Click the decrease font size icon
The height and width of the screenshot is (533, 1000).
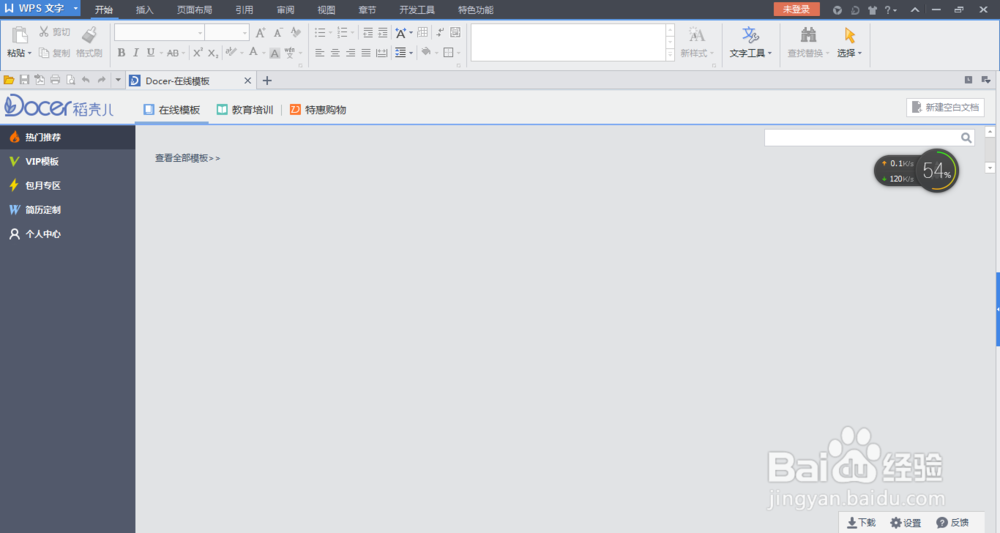[277, 33]
